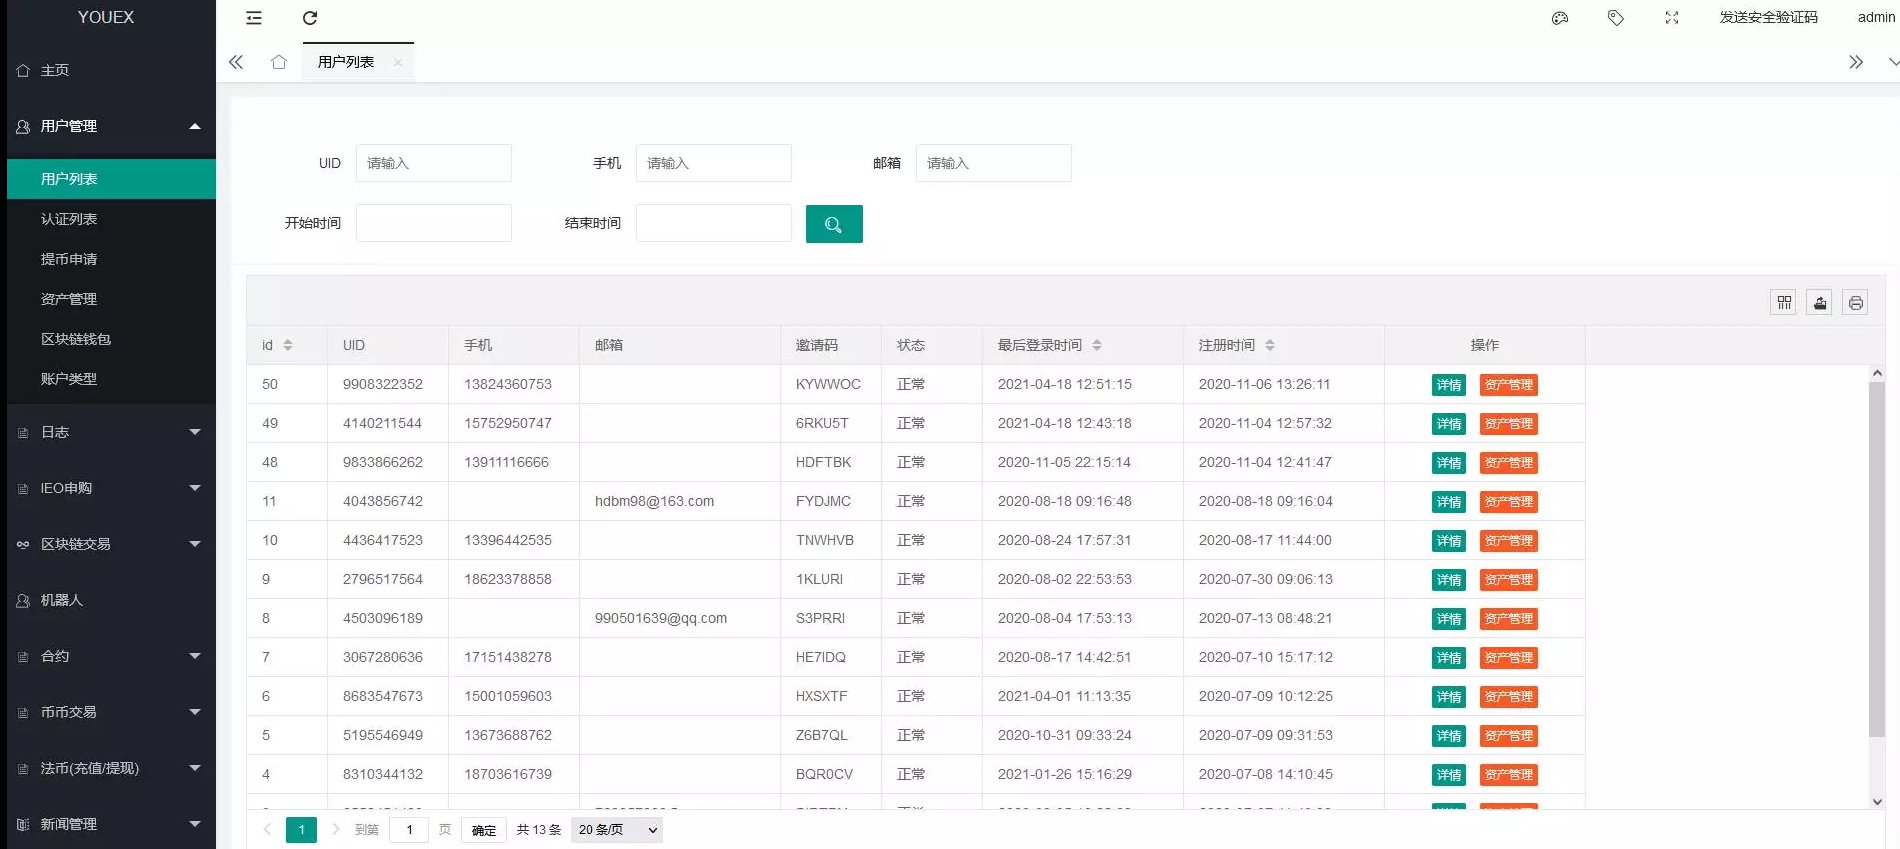The image size is (1900, 849).
Task: Go to home tab icon
Action: click(x=279, y=62)
